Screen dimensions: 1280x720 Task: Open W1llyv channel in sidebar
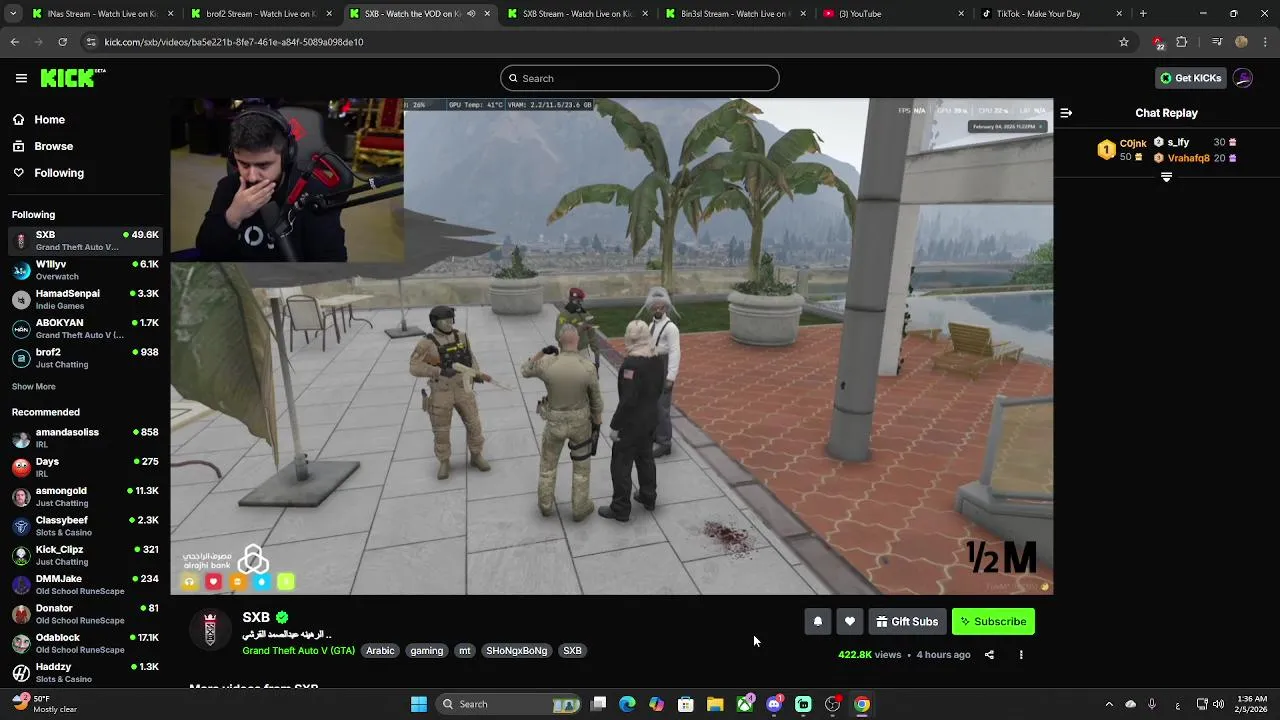tap(85, 270)
